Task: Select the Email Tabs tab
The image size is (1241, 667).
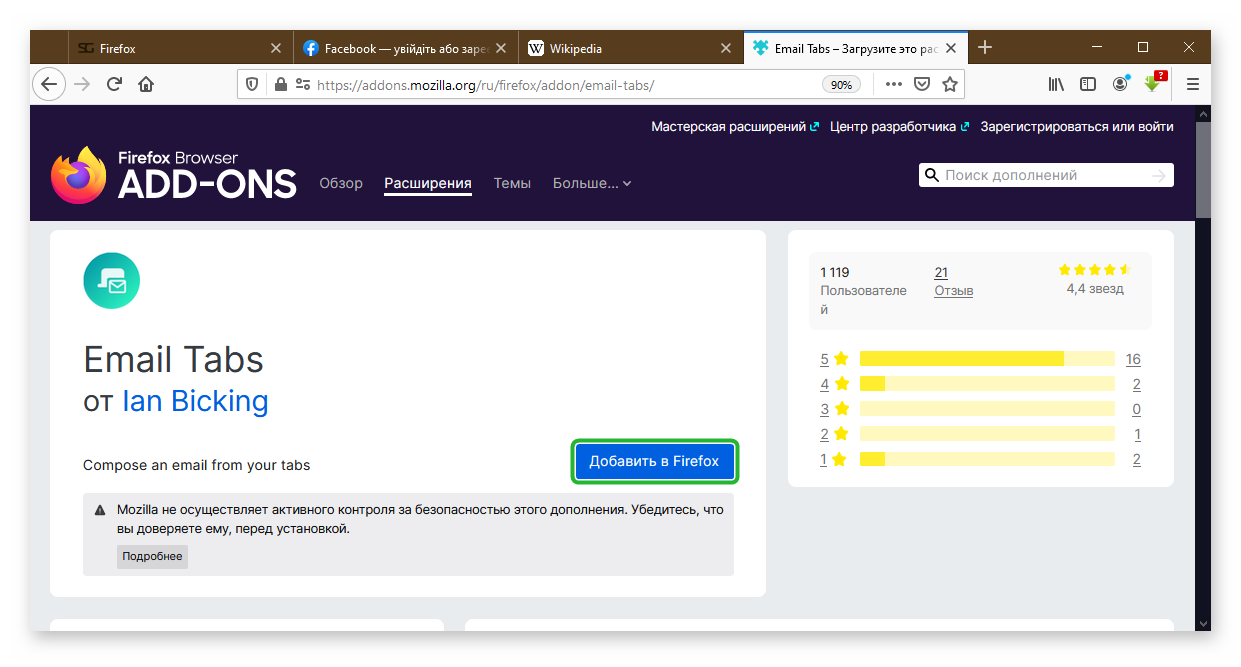Action: (x=857, y=48)
